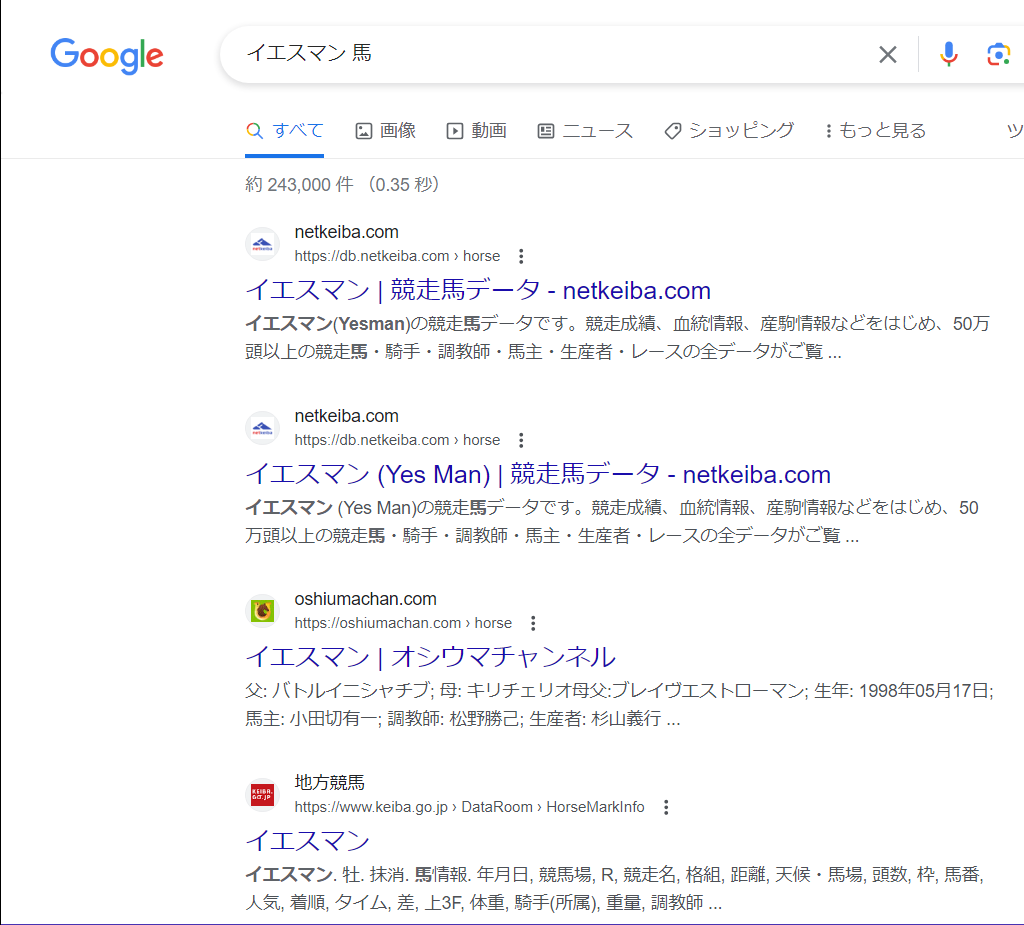Expand the もっと見る menu

click(875, 131)
